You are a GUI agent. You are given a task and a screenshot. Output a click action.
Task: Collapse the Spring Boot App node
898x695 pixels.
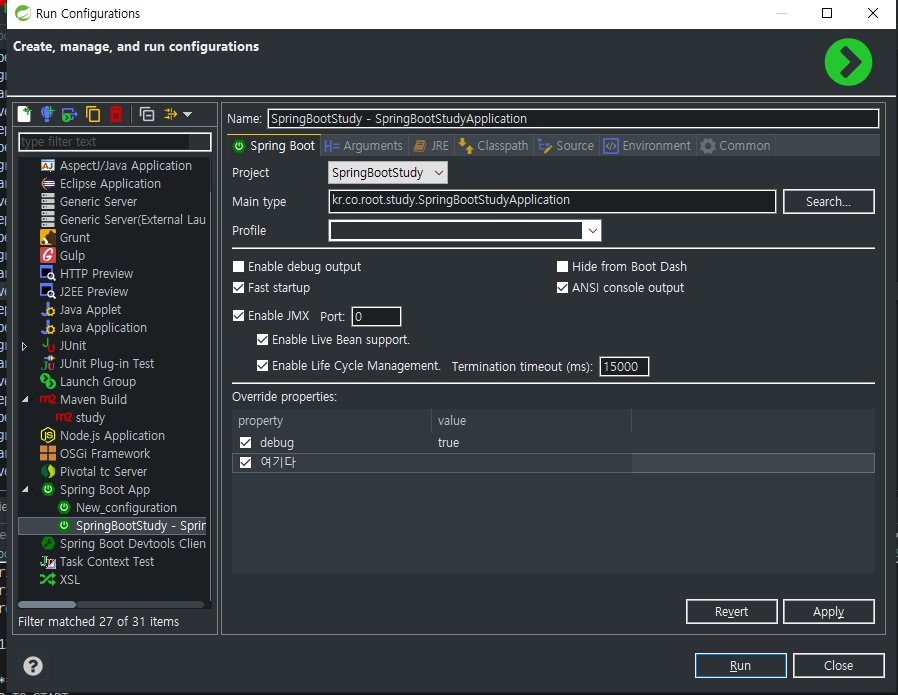point(25,489)
